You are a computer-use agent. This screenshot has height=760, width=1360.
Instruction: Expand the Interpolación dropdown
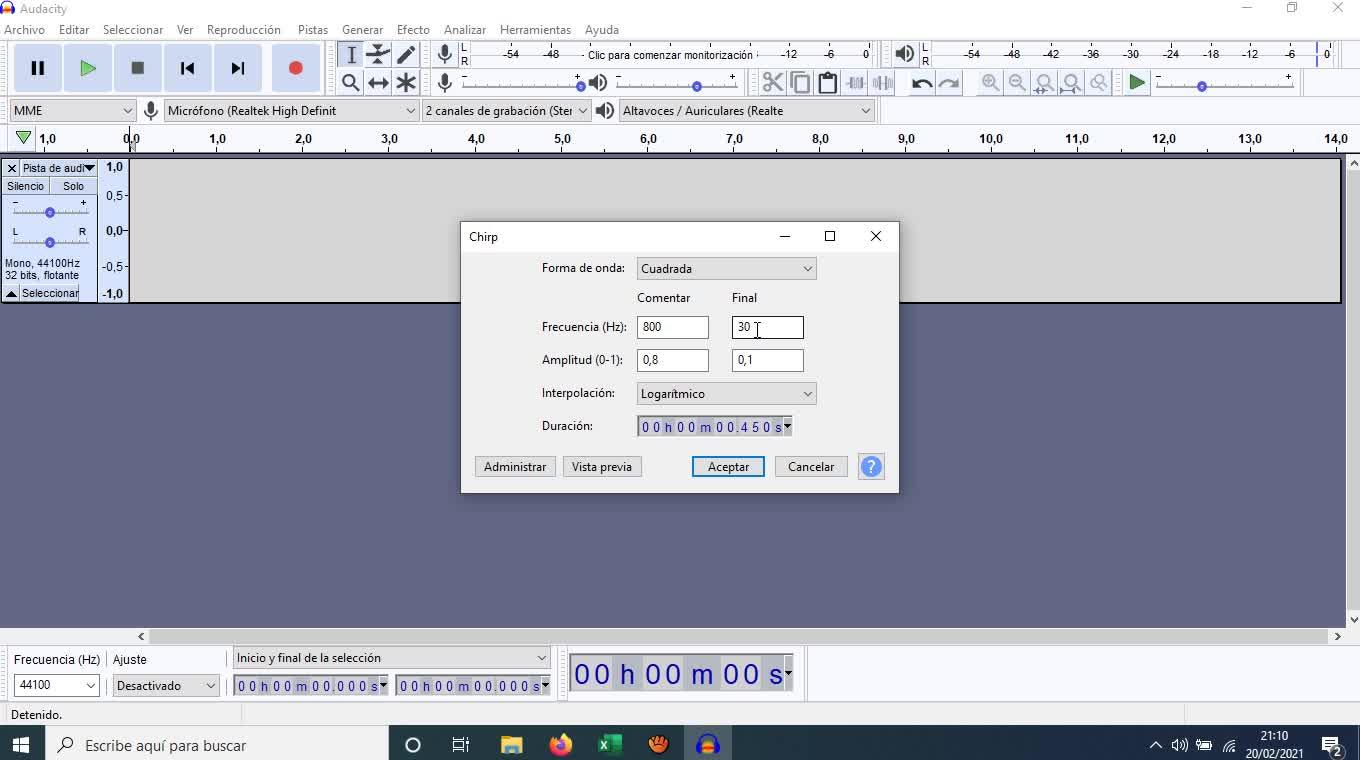pos(726,394)
